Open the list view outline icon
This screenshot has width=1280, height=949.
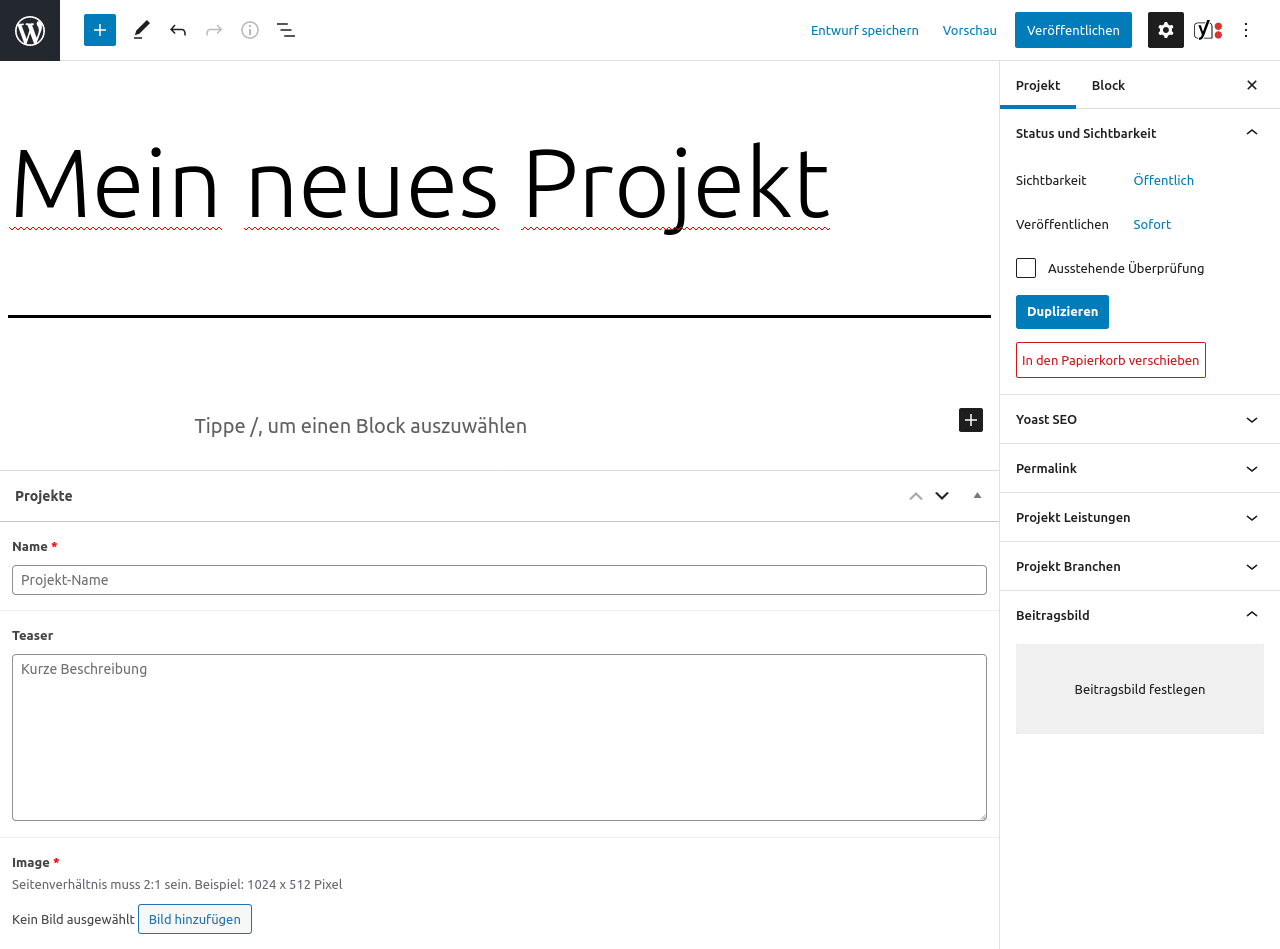pyautogui.click(x=286, y=30)
